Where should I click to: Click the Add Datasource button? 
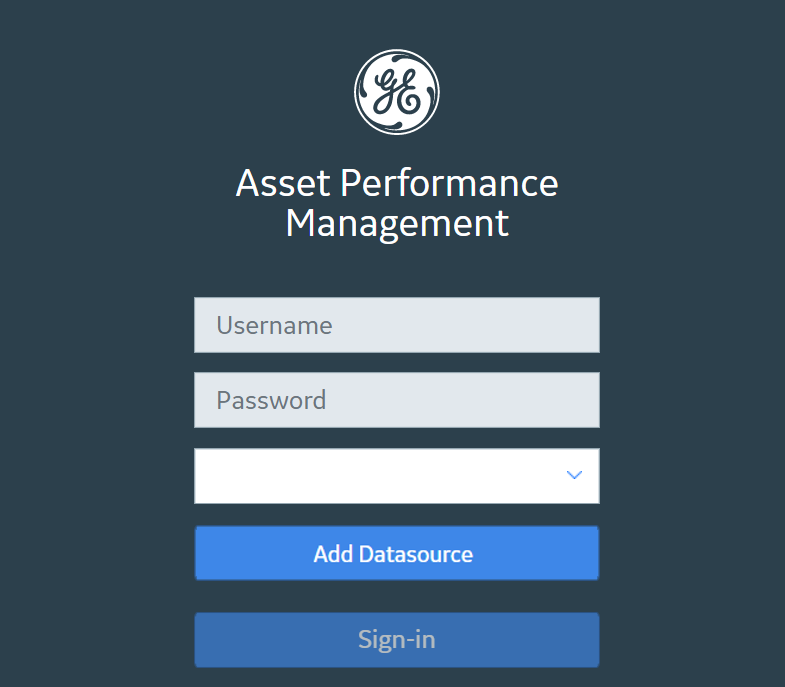pos(397,553)
